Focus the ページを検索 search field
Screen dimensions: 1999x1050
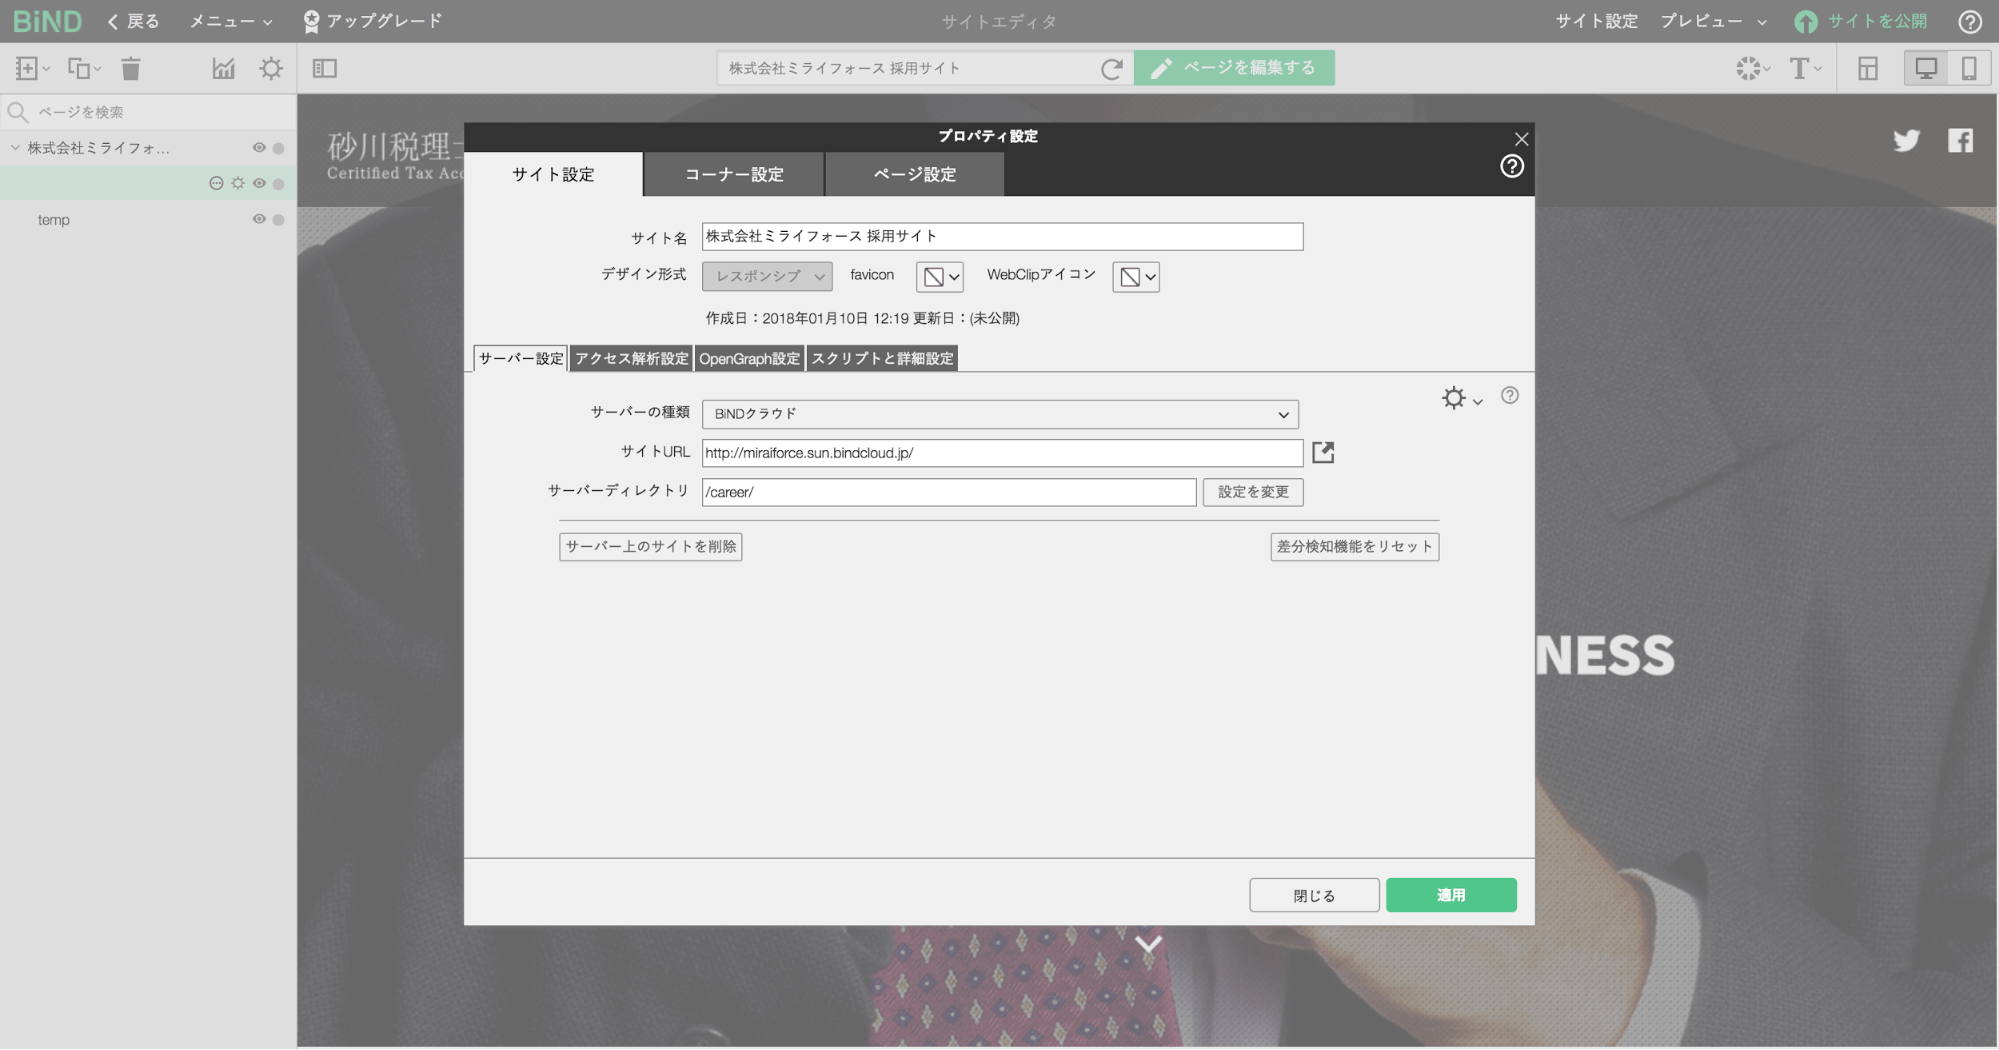point(148,112)
